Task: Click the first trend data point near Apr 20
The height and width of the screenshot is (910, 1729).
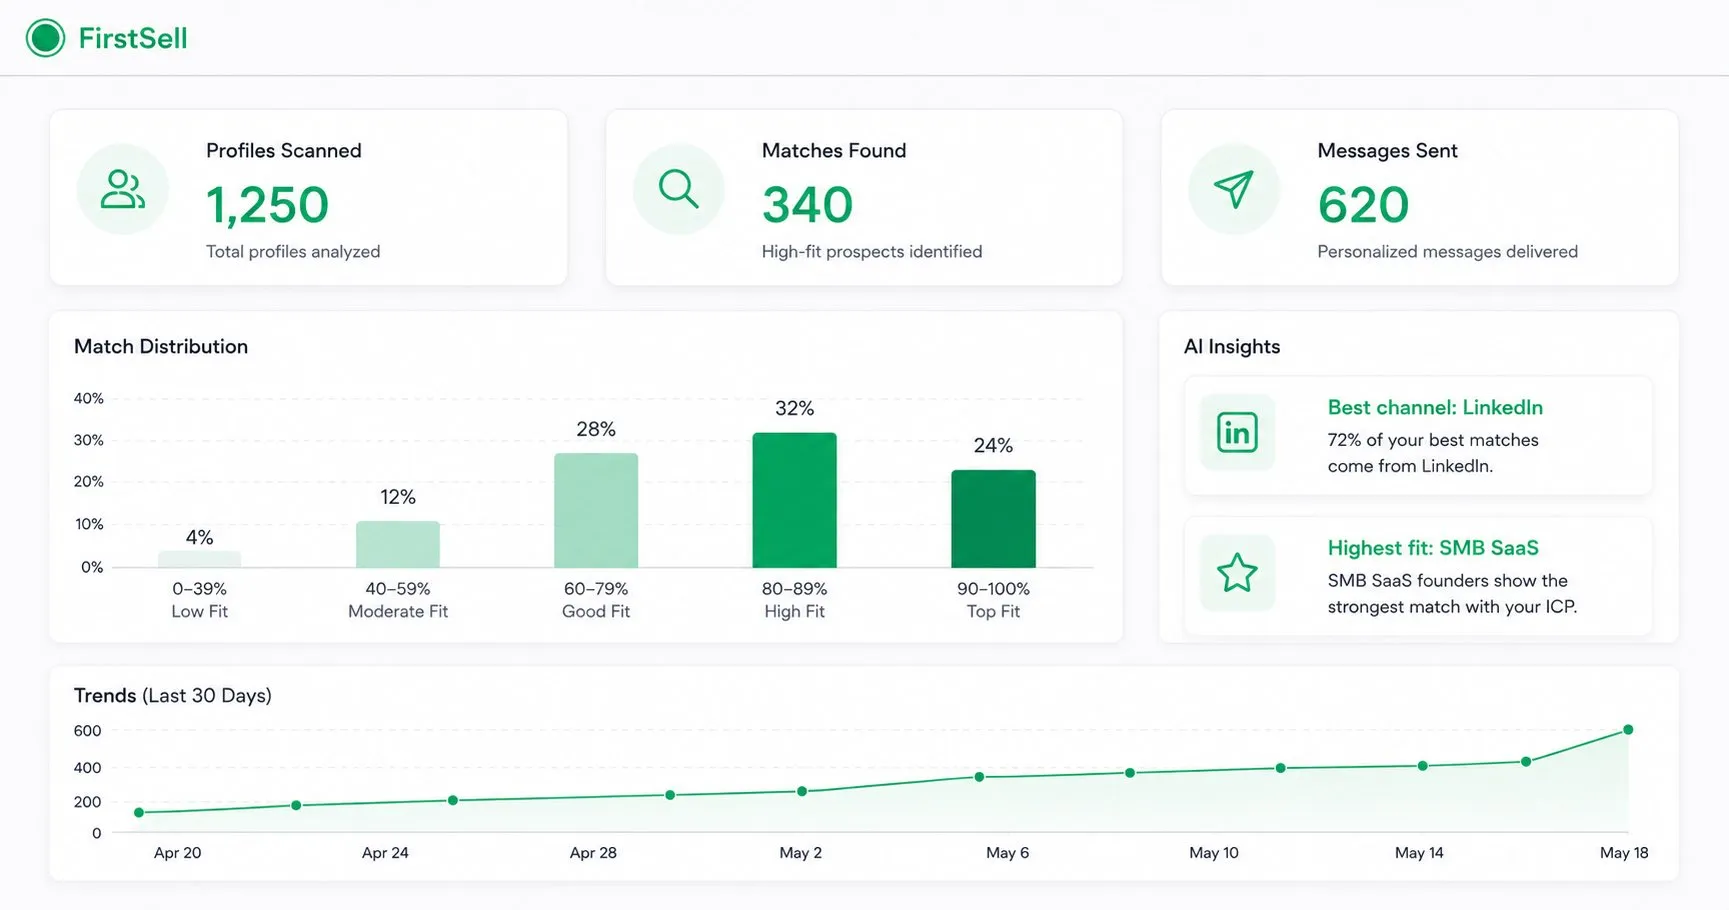Action: [x=139, y=813]
